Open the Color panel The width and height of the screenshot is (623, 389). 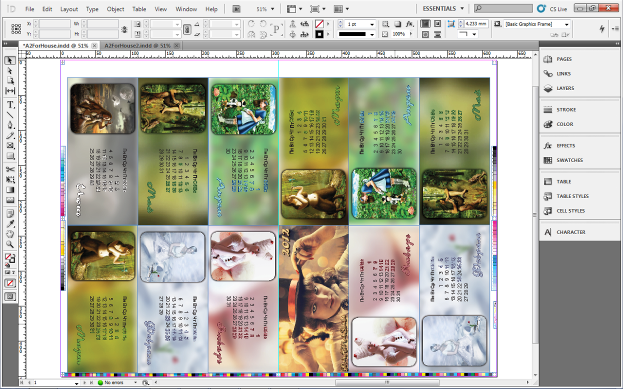[x=565, y=124]
